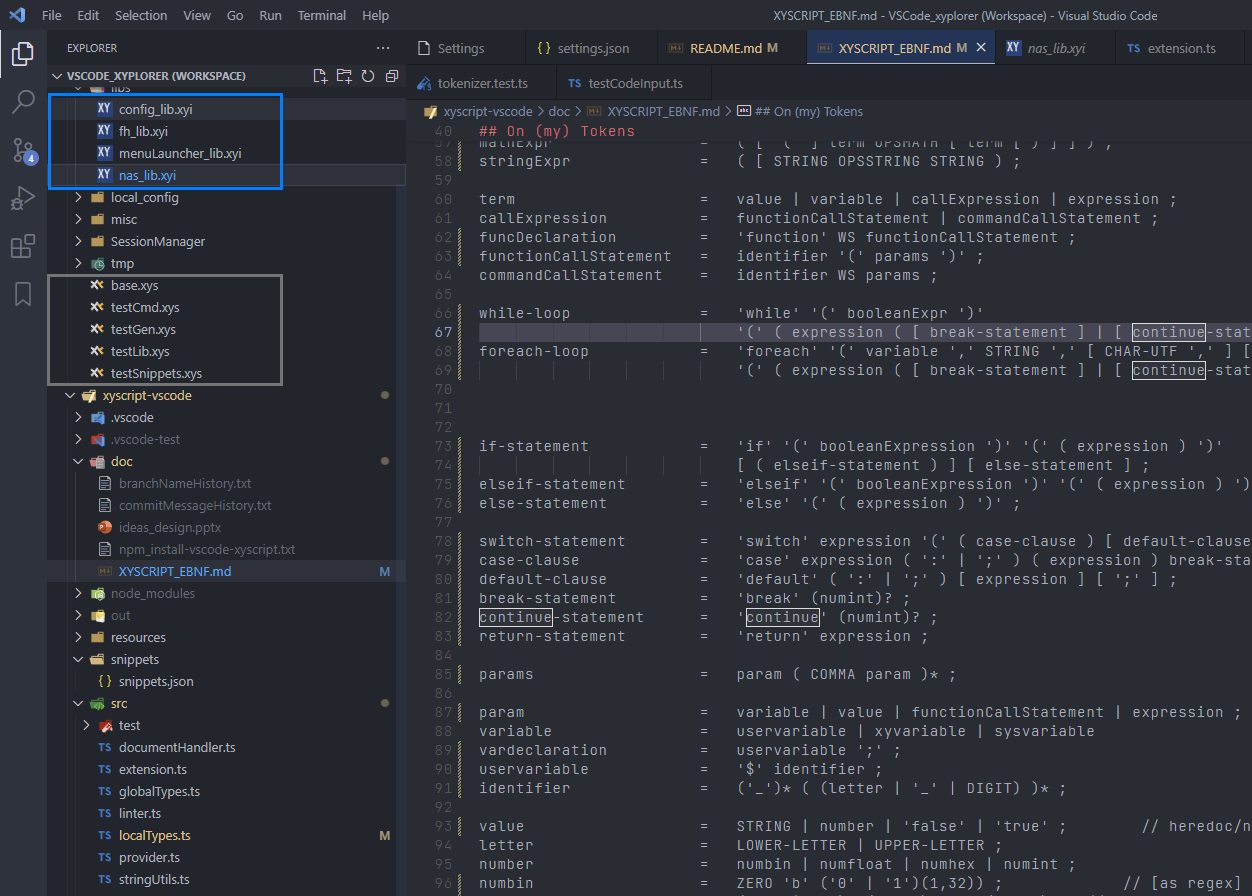This screenshot has height=896, width=1252.
Task: Open the Extensions view
Action: [x=23, y=246]
